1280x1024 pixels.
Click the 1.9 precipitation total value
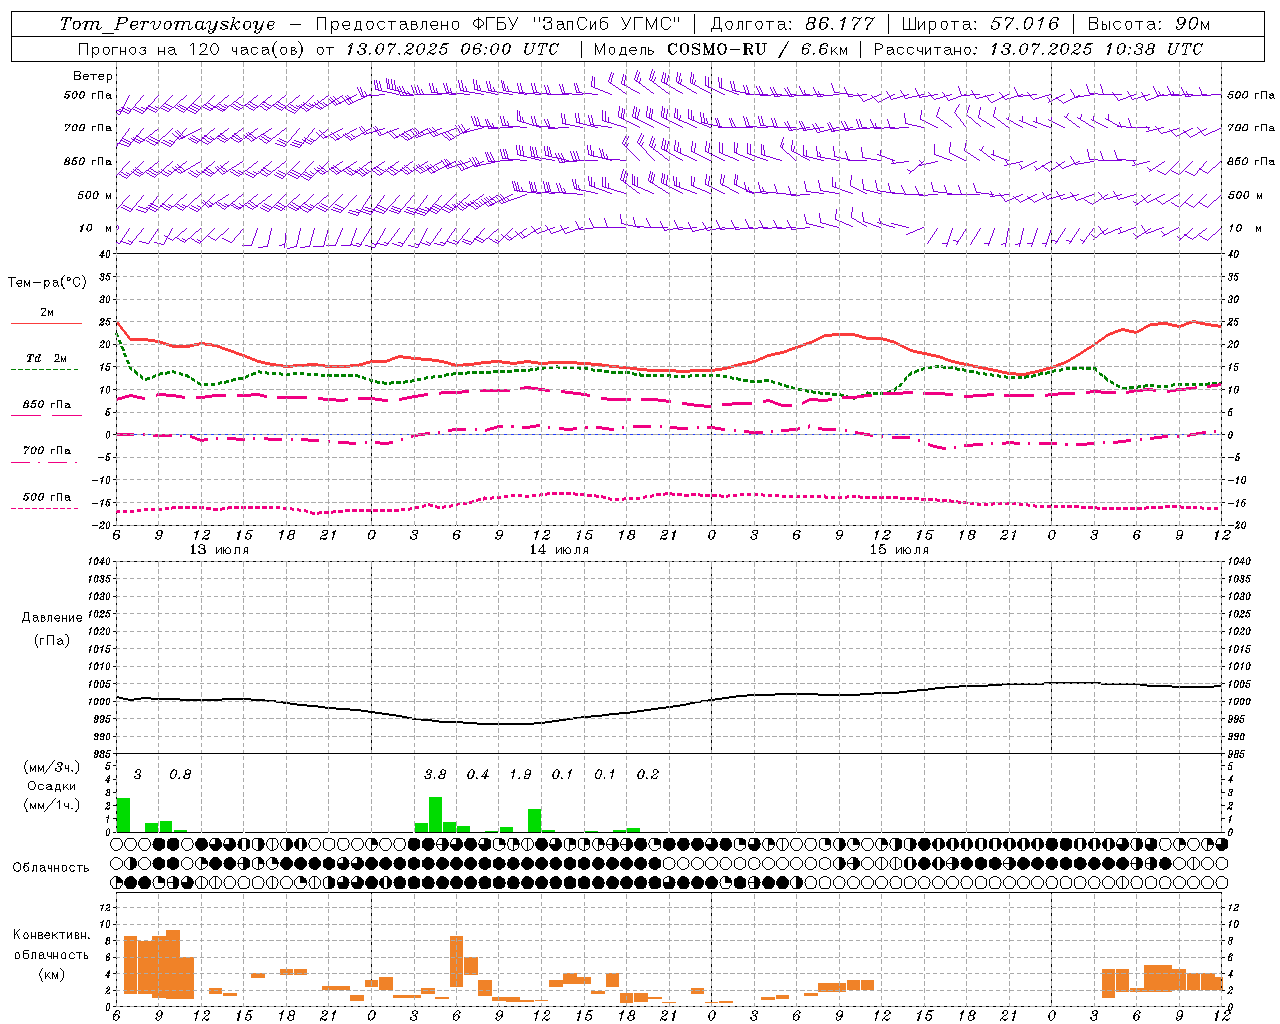(520, 774)
